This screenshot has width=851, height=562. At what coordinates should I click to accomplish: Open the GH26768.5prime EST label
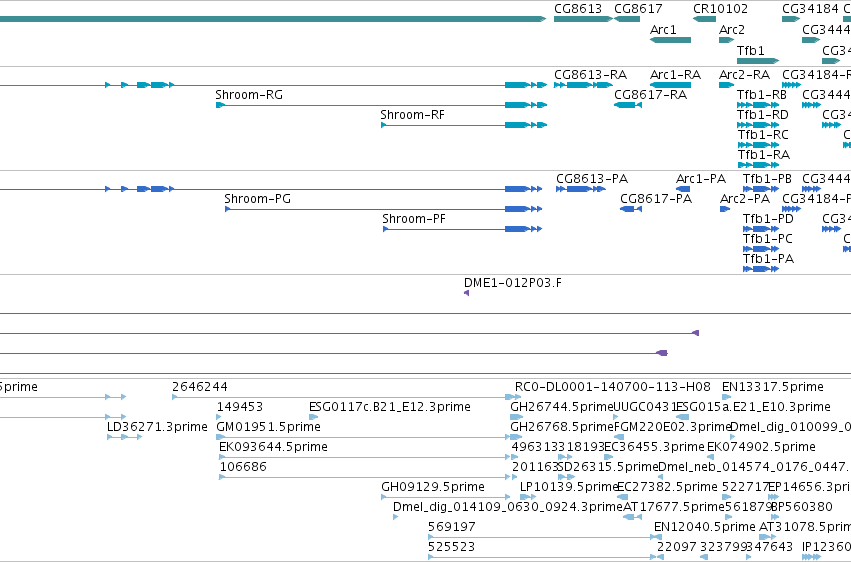coord(562,427)
